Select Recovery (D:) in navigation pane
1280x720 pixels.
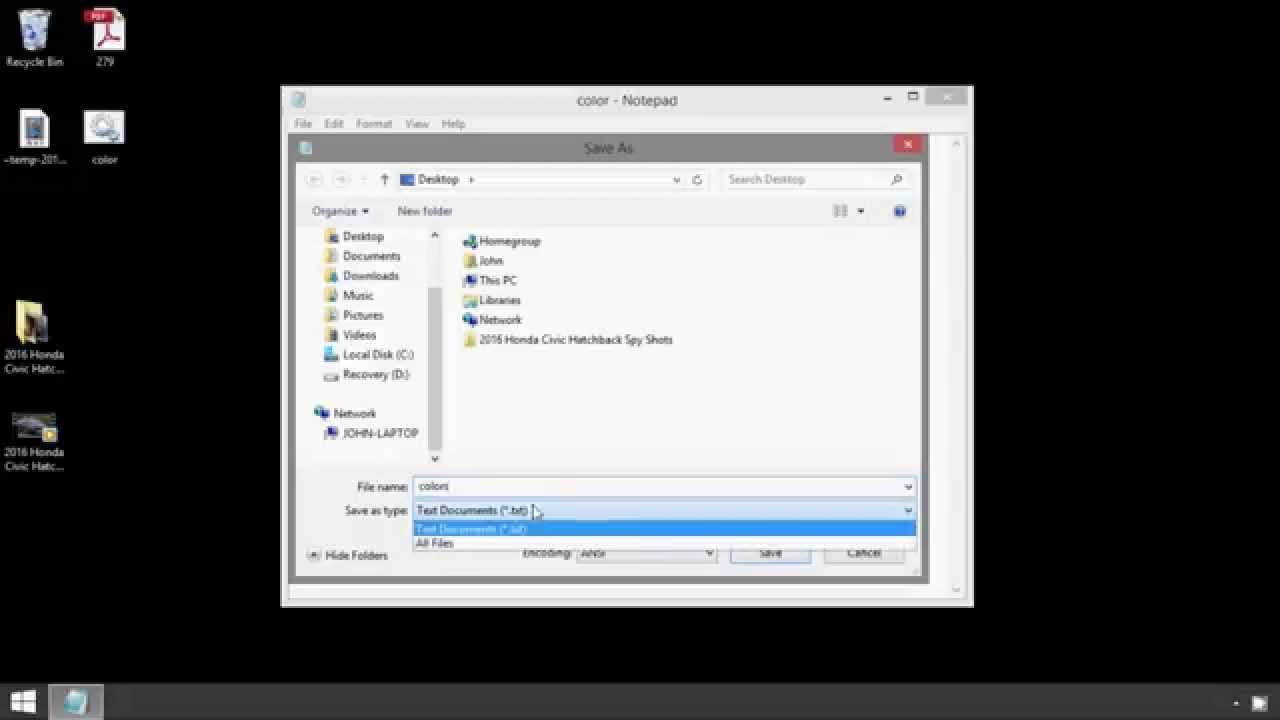tap(366, 375)
